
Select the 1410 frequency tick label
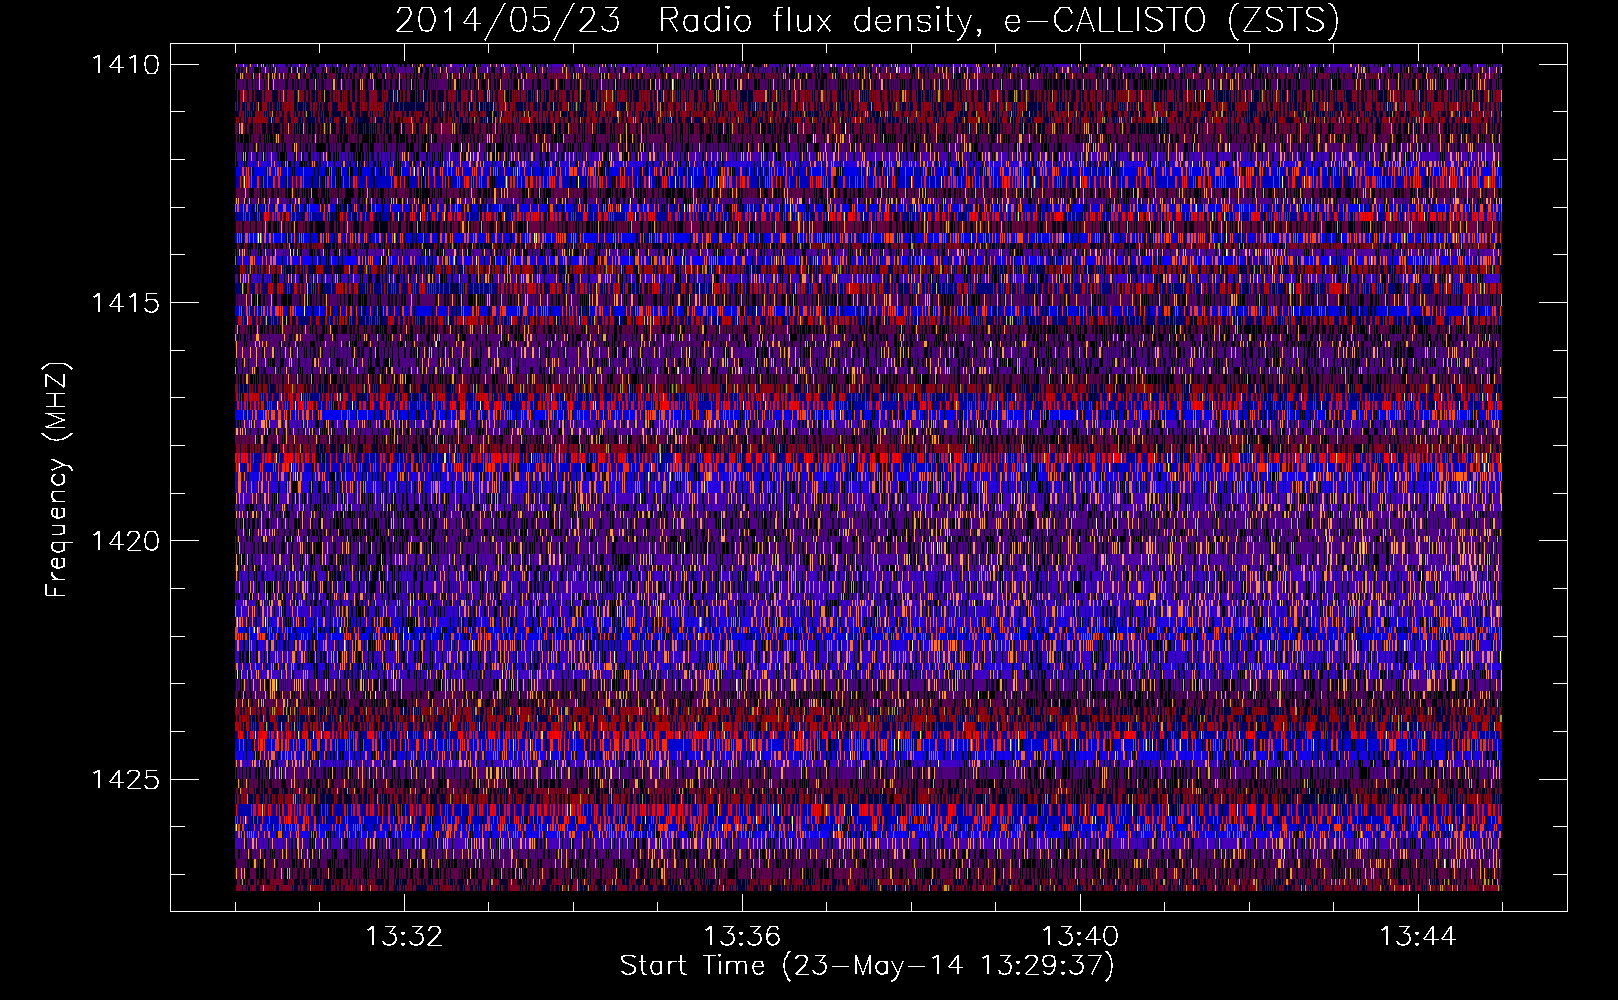point(125,65)
